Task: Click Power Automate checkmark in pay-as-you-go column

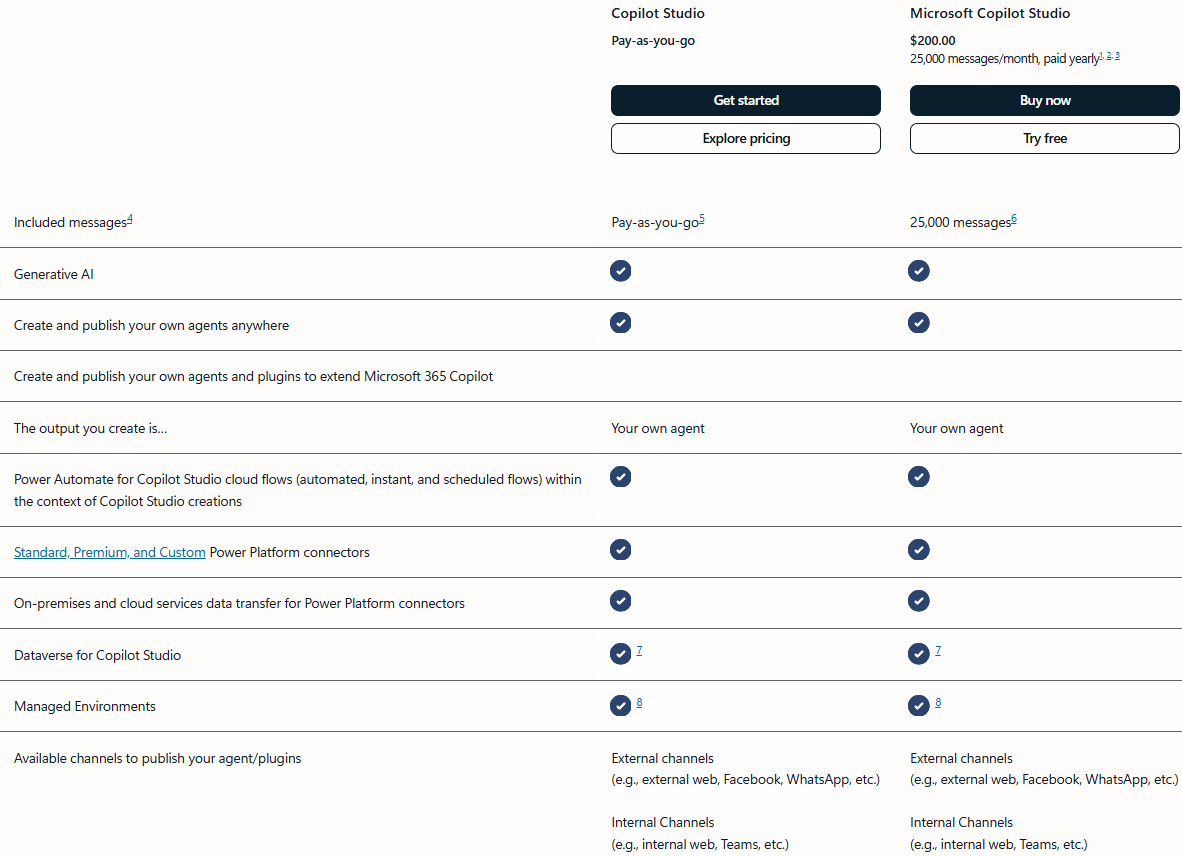Action: tap(620, 477)
